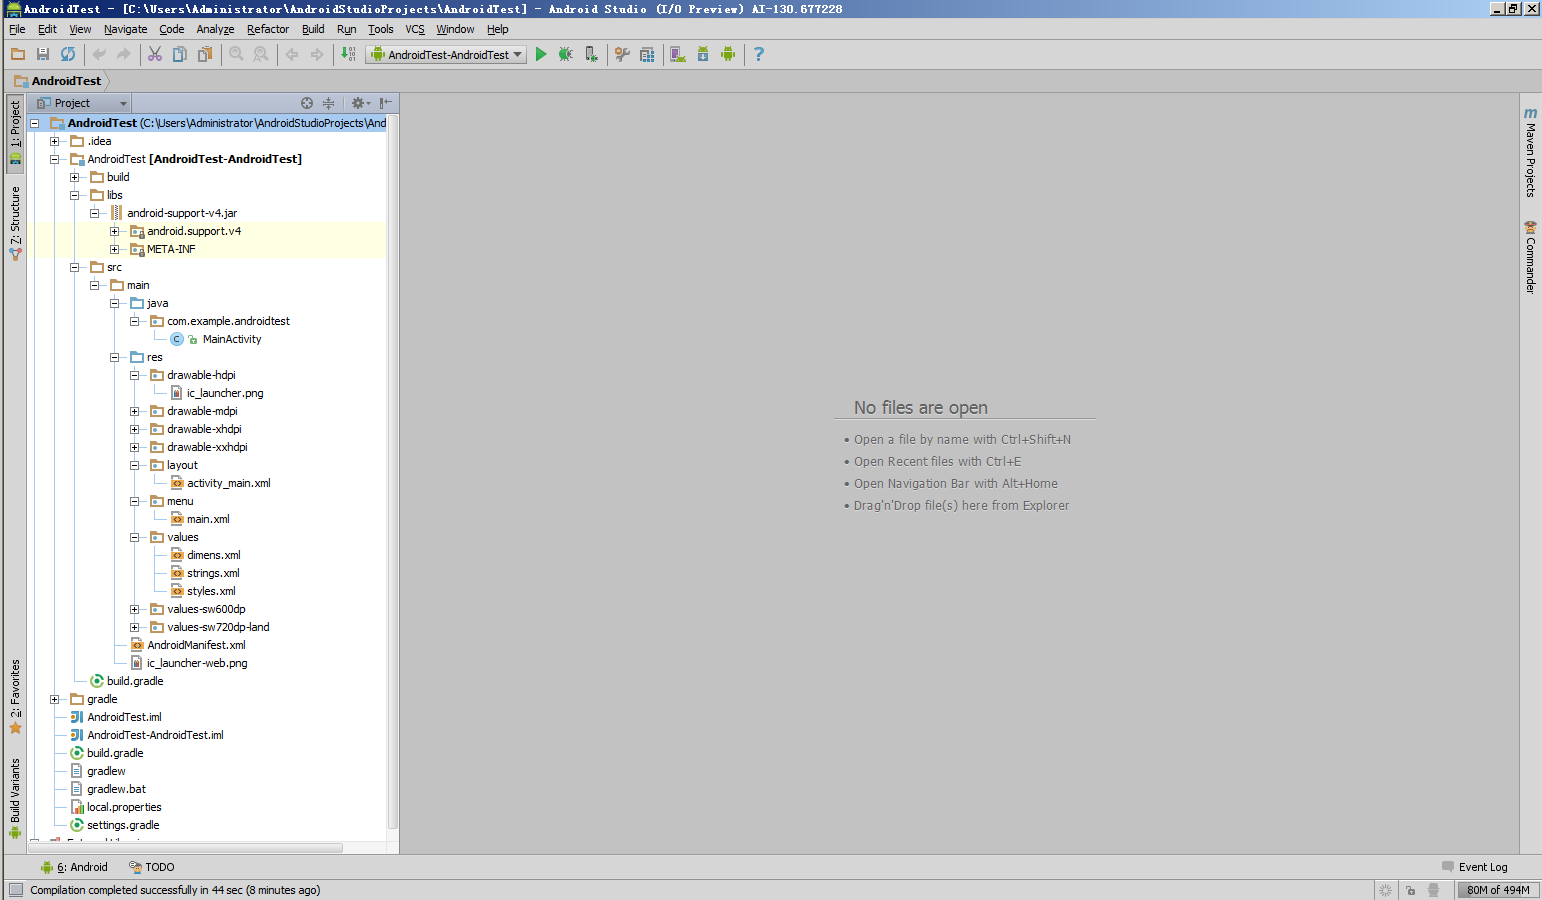Toggle the Maven Projects side tab
Viewport: 1542px width, 900px height.
(x=1530, y=152)
